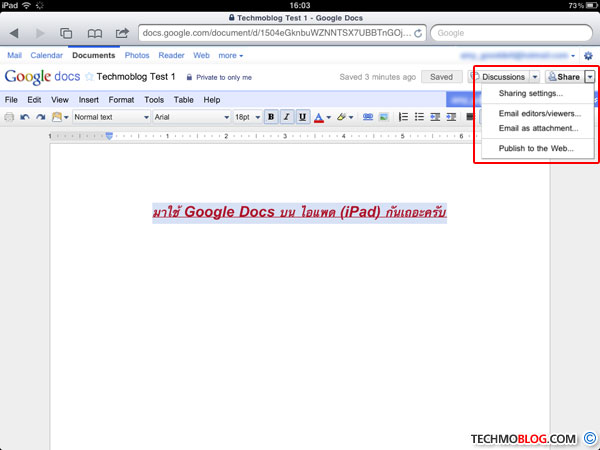Click the Google docs logo
The height and width of the screenshot is (450, 600).
[x=42, y=77]
